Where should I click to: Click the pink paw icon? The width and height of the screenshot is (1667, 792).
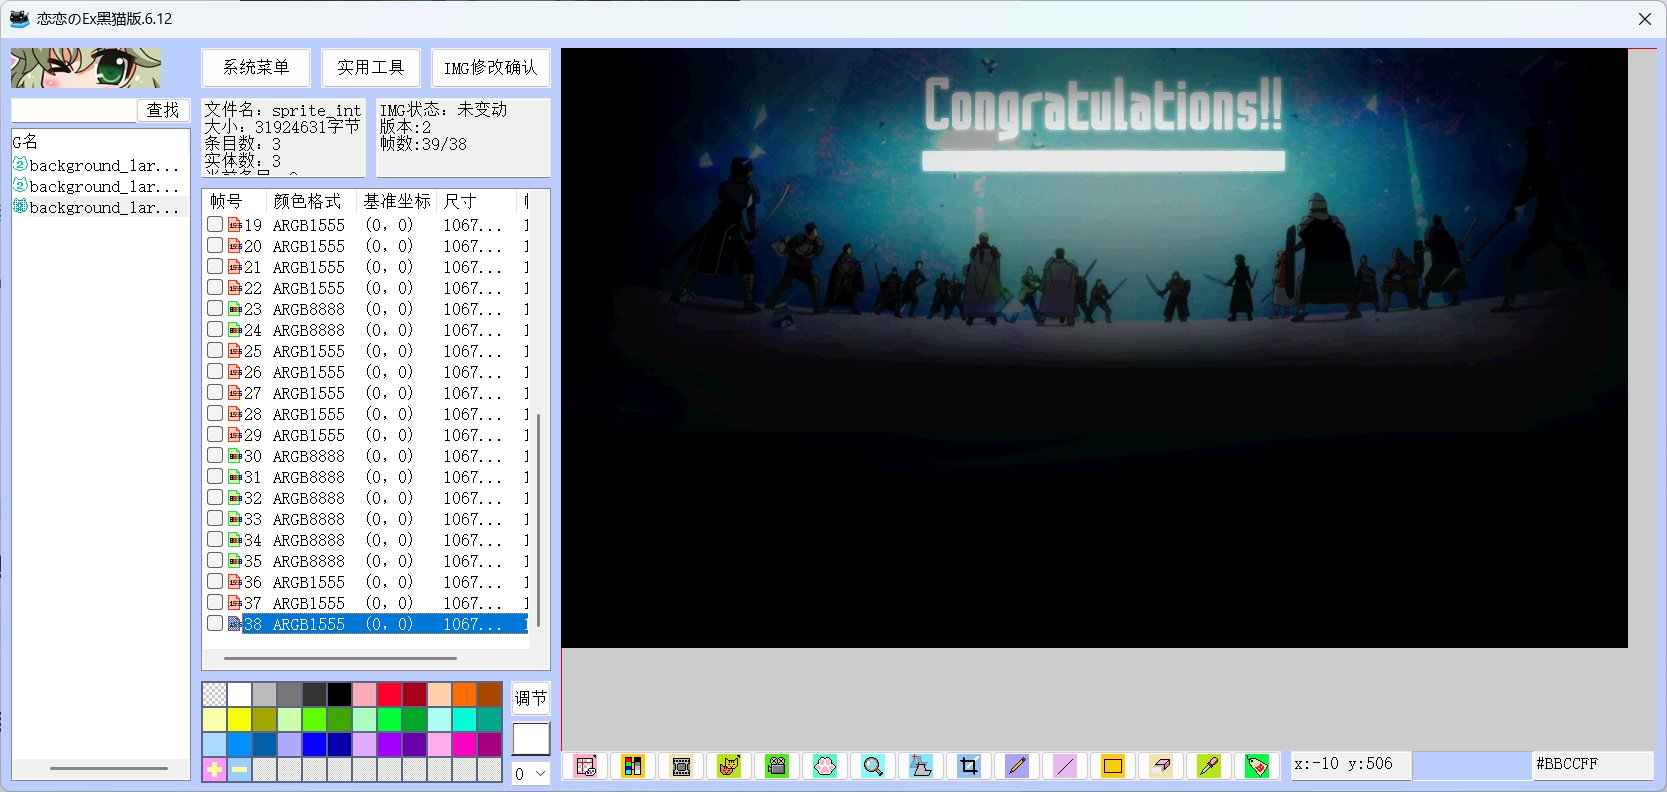824,766
